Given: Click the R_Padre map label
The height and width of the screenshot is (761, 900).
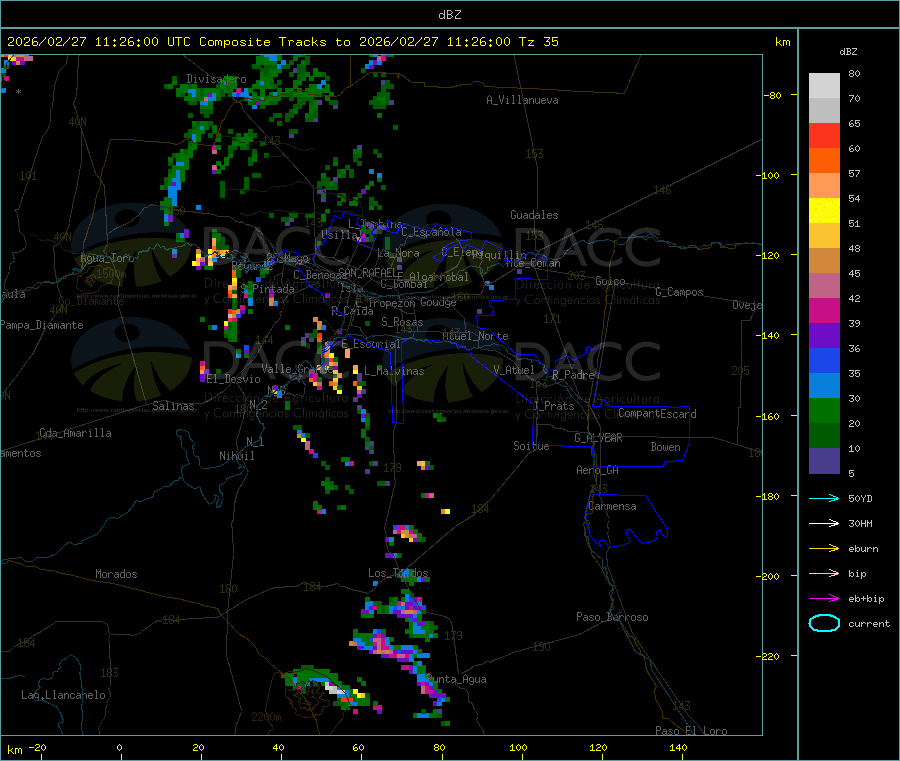Looking at the screenshot, I should coord(573,375).
